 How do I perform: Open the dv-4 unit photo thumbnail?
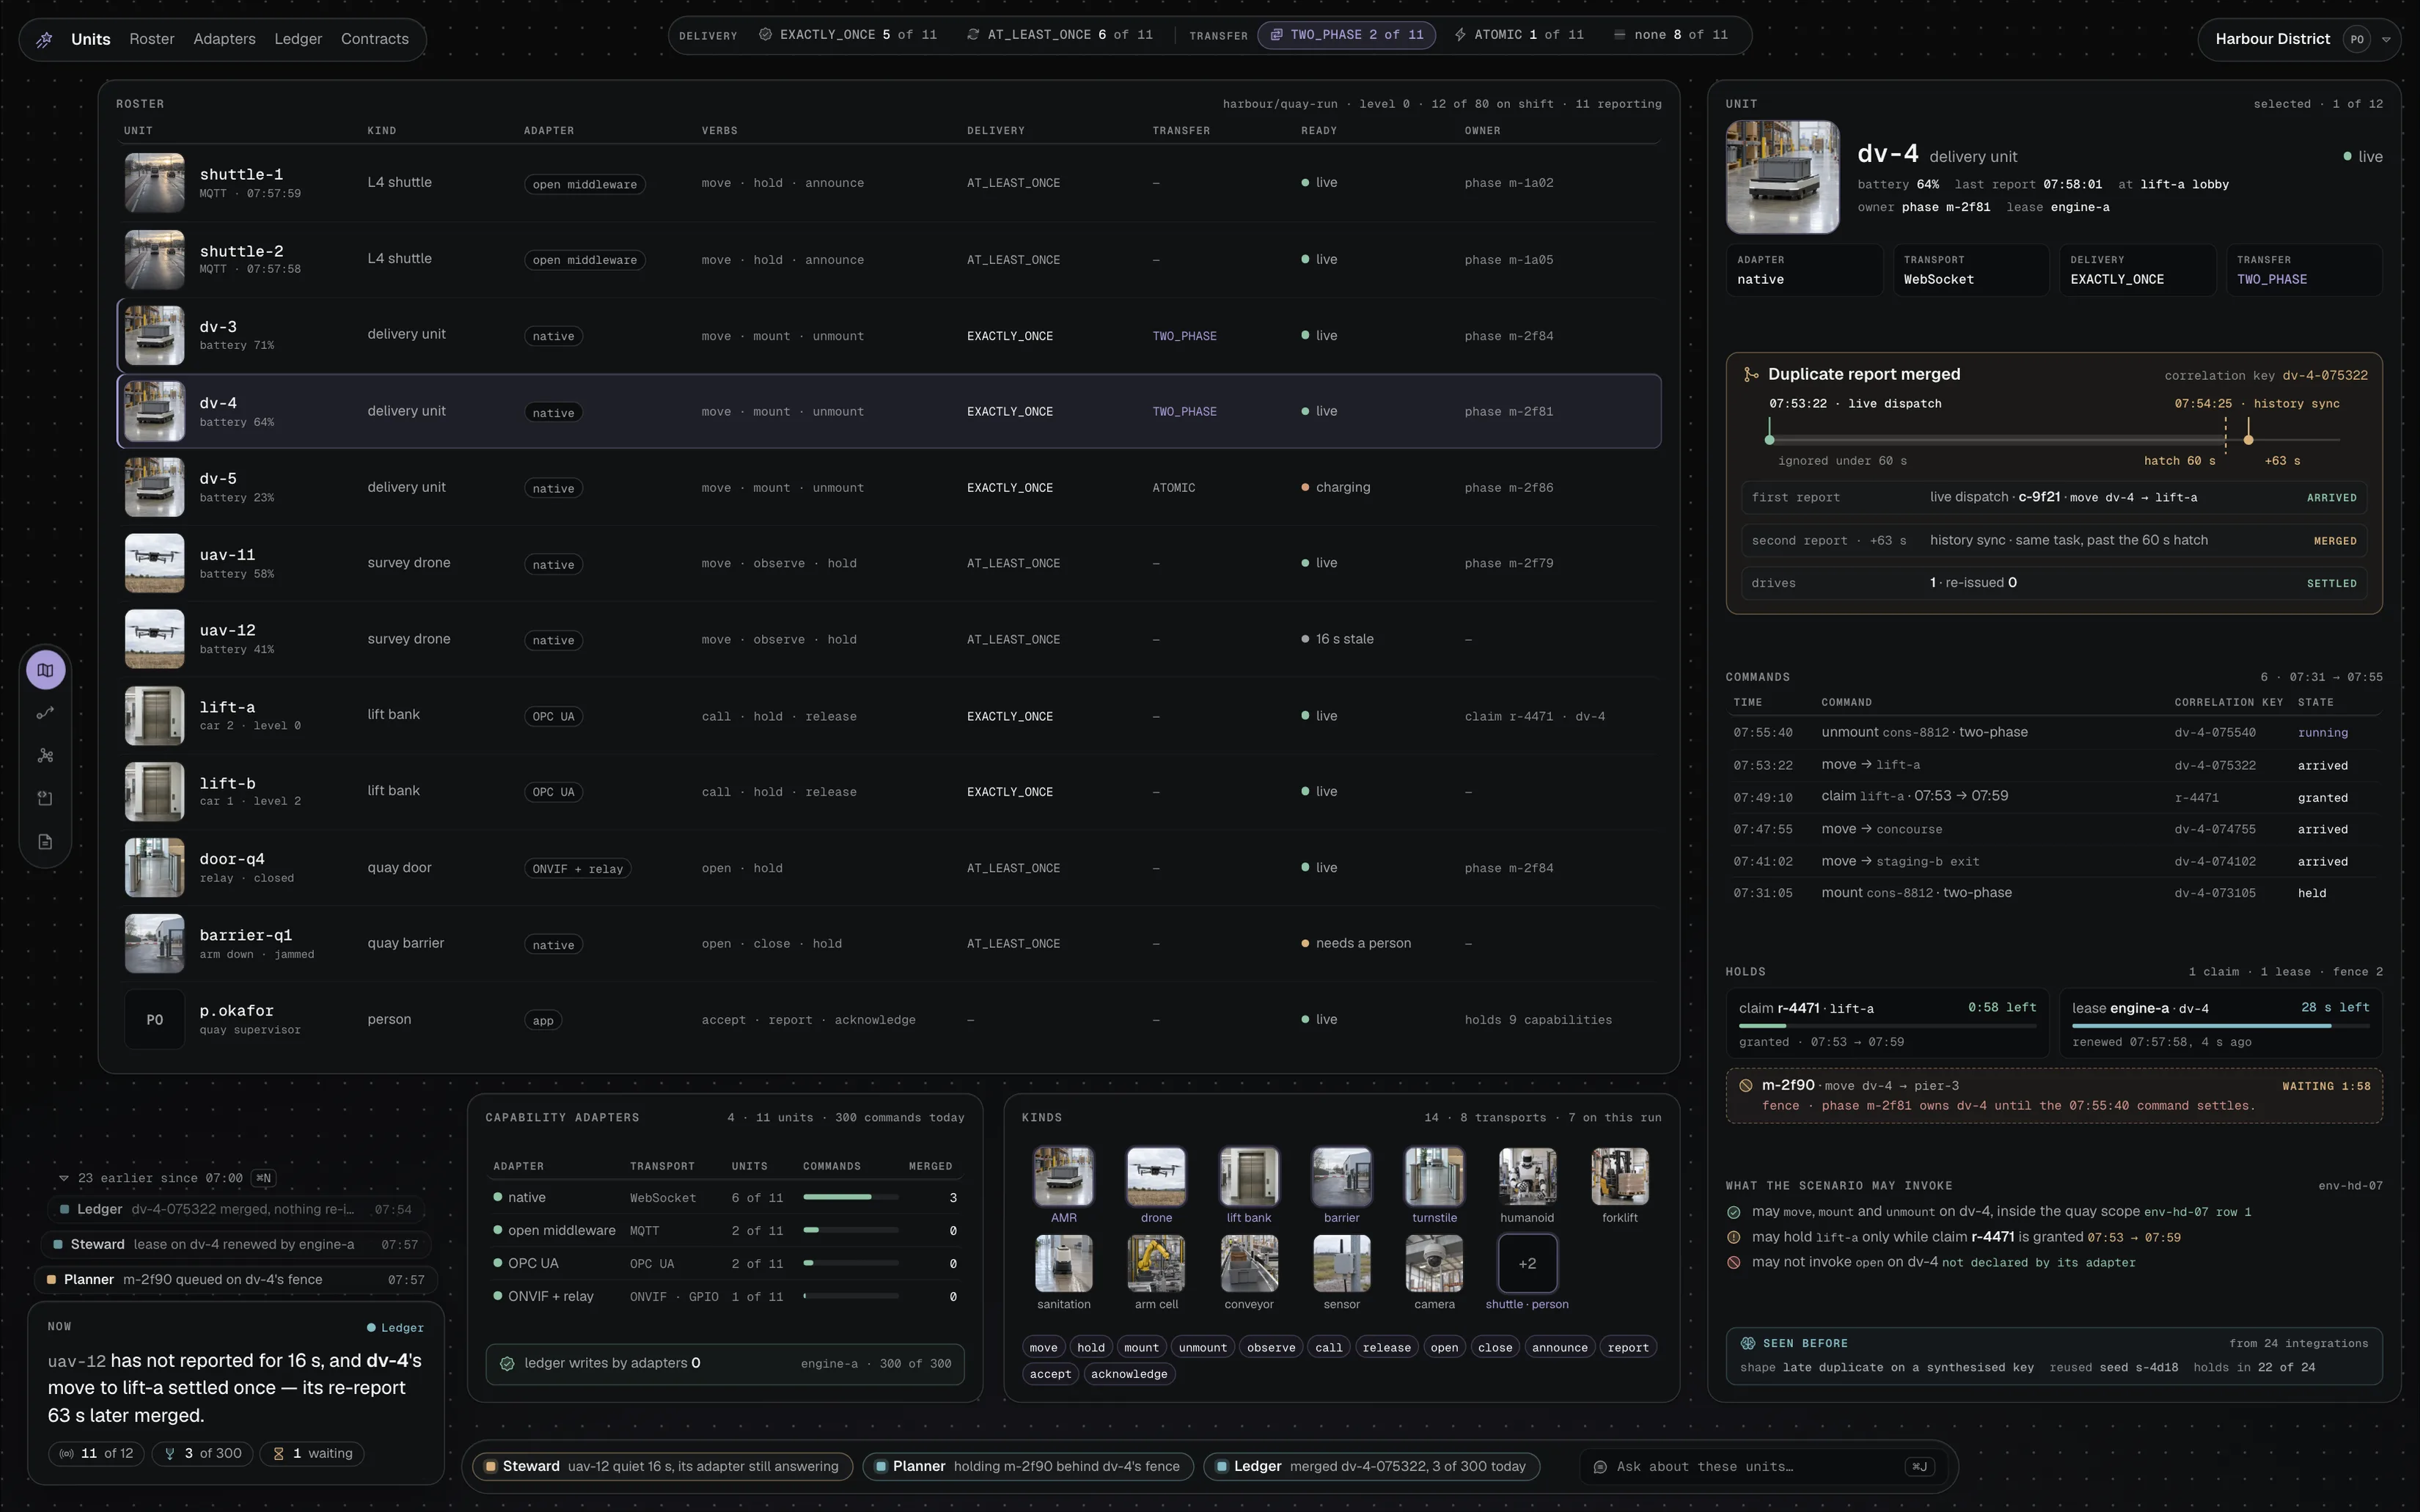point(1782,177)
